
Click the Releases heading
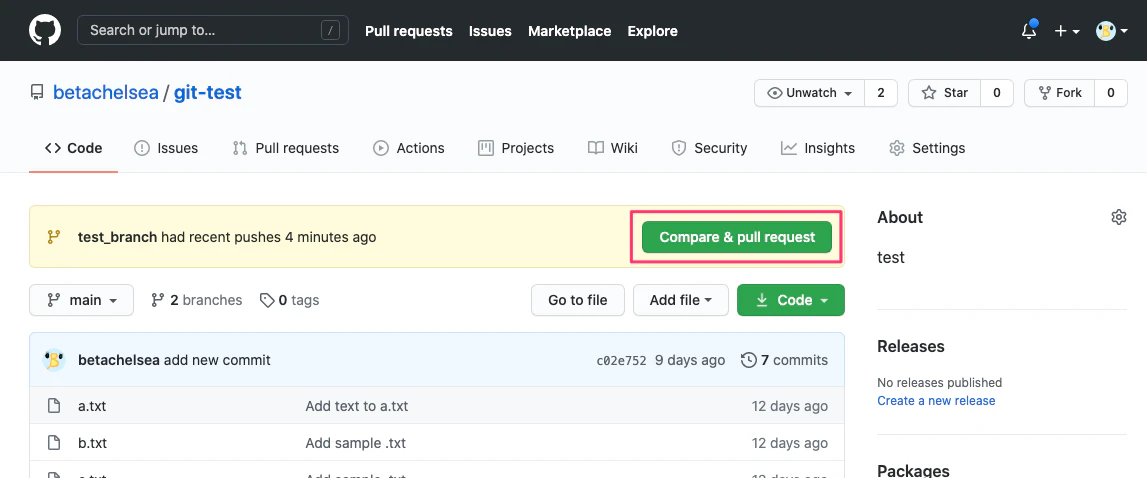tap(911, 346)
